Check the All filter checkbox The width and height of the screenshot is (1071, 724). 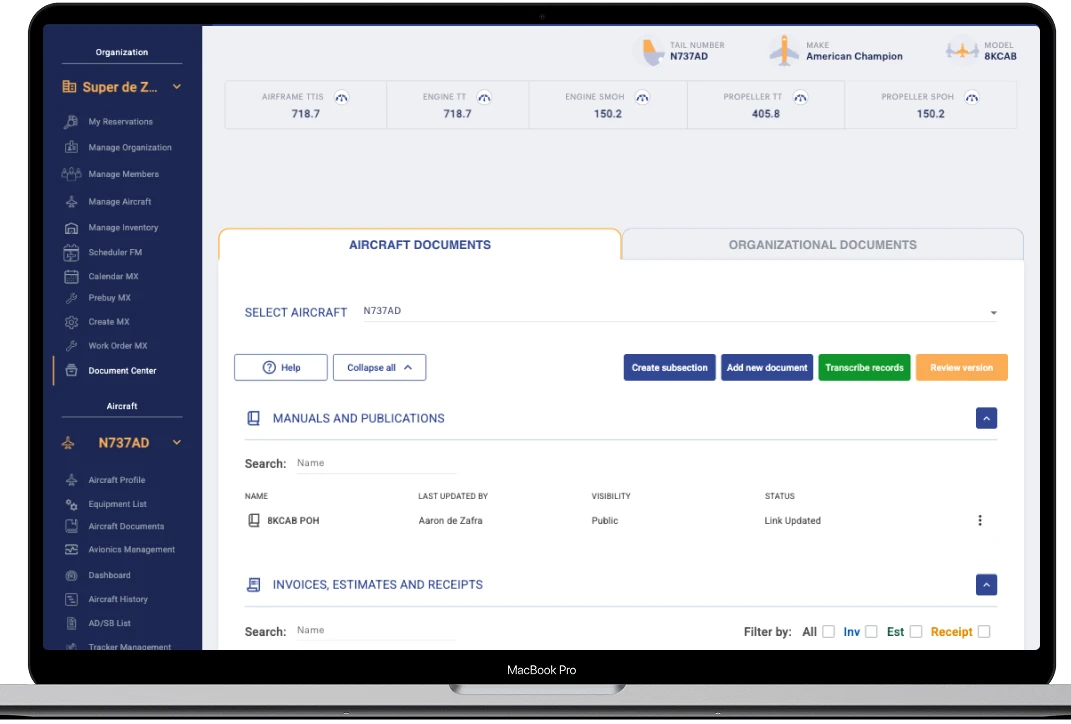coord(829,632)
